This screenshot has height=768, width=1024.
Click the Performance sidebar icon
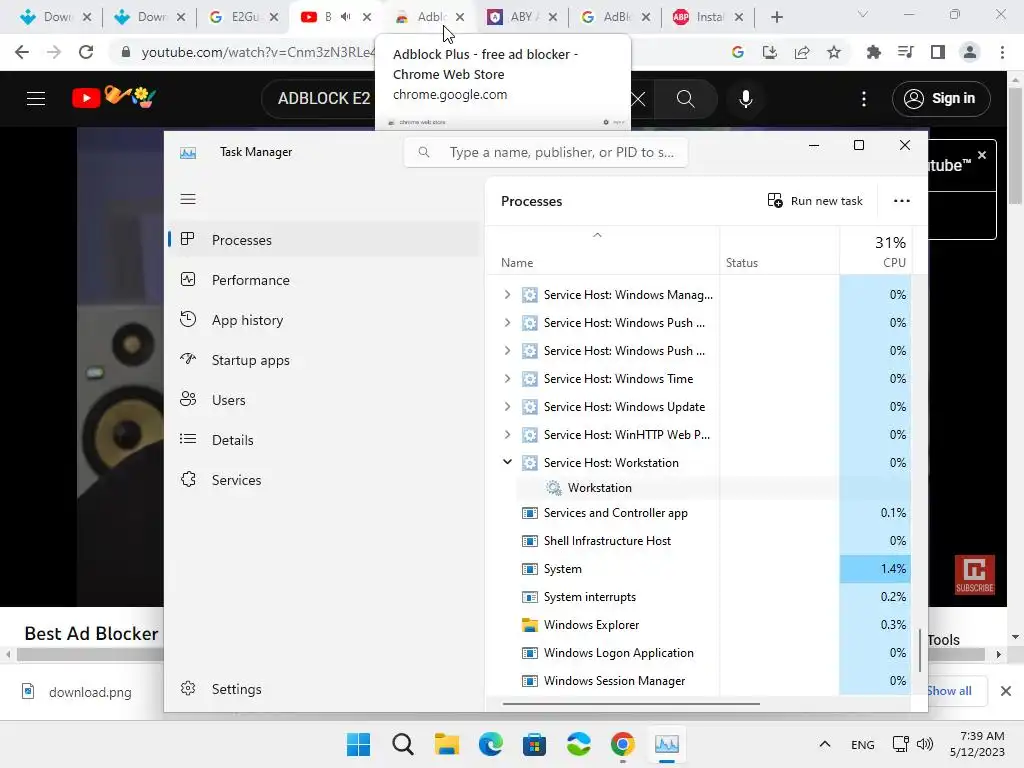[188, 280]
